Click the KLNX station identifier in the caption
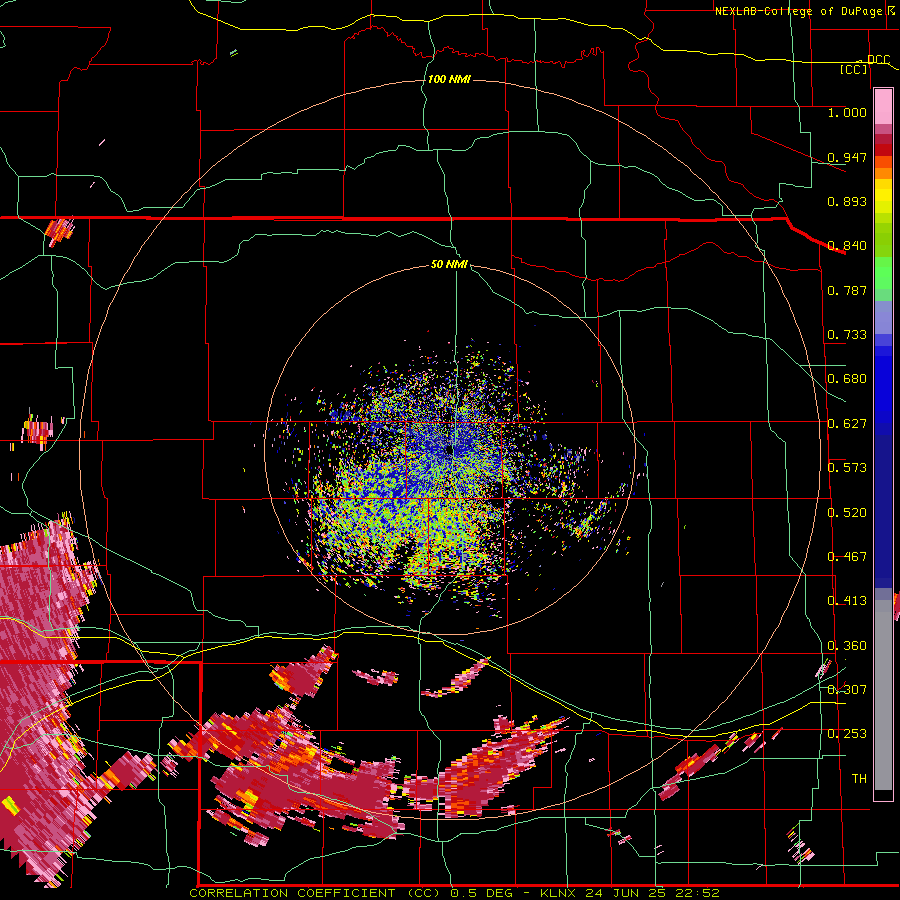 tap(560, 893)
